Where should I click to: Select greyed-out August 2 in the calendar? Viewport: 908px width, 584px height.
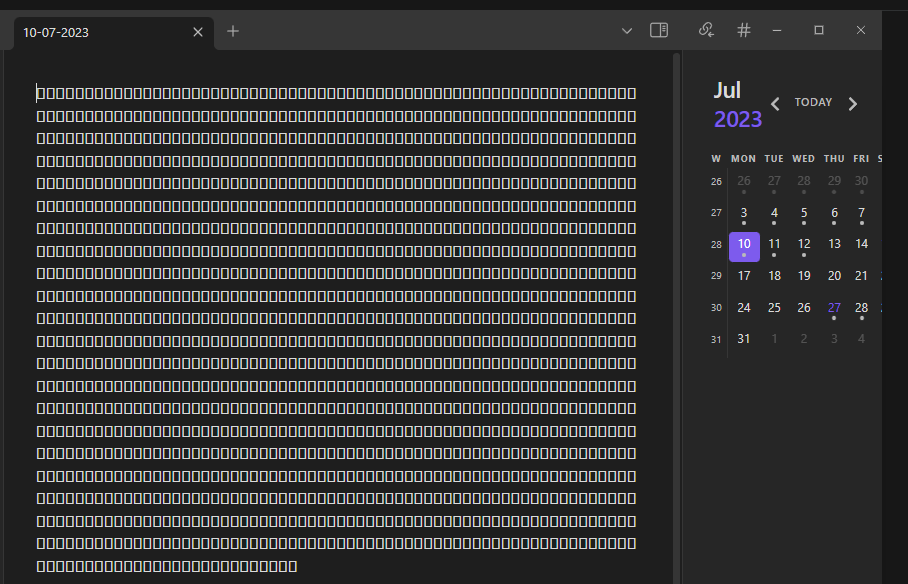click(x=804, y=341)
